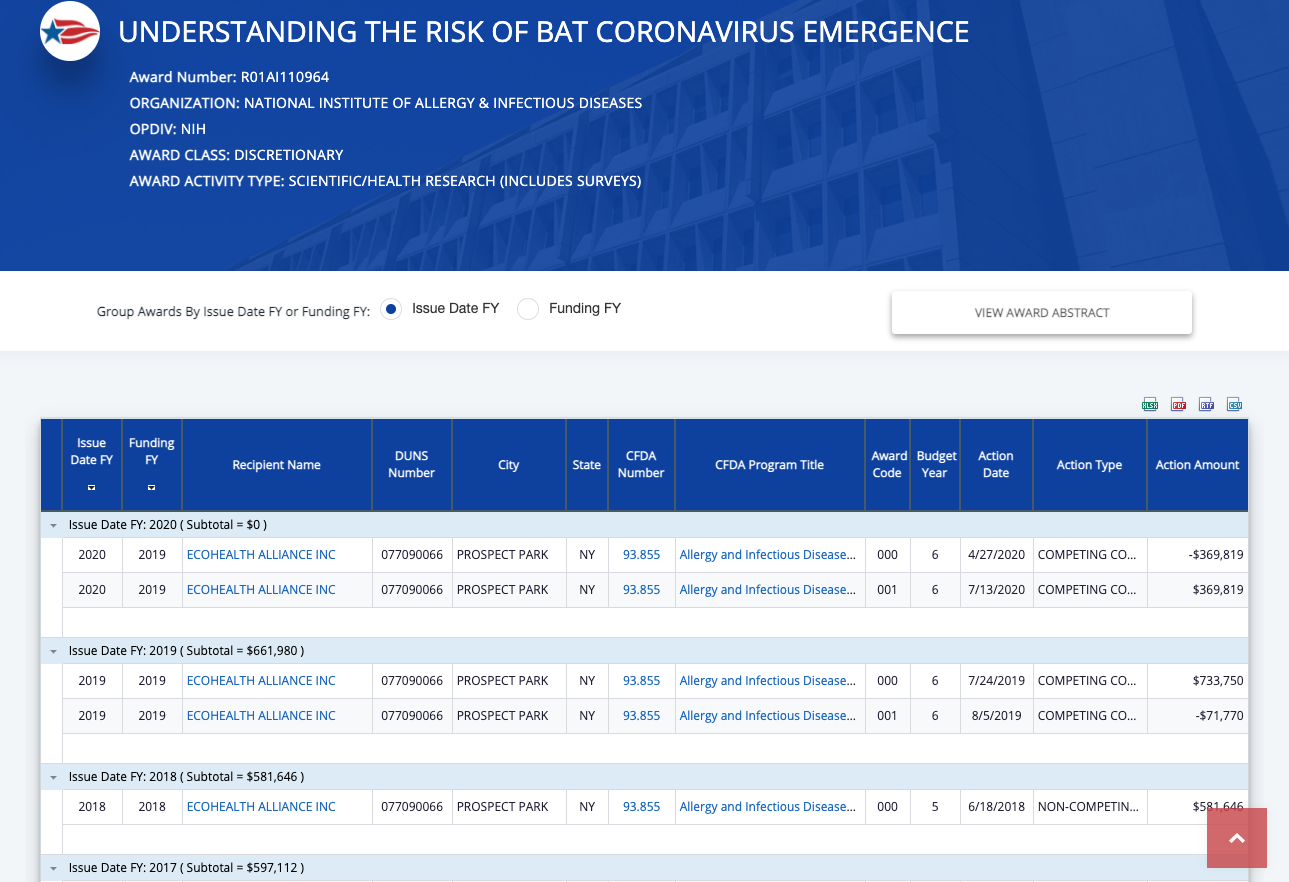Open CFDA number 93.855 in 8/5/2019 row
Viewport: 1289px width, 882px height.
(641, 716)
